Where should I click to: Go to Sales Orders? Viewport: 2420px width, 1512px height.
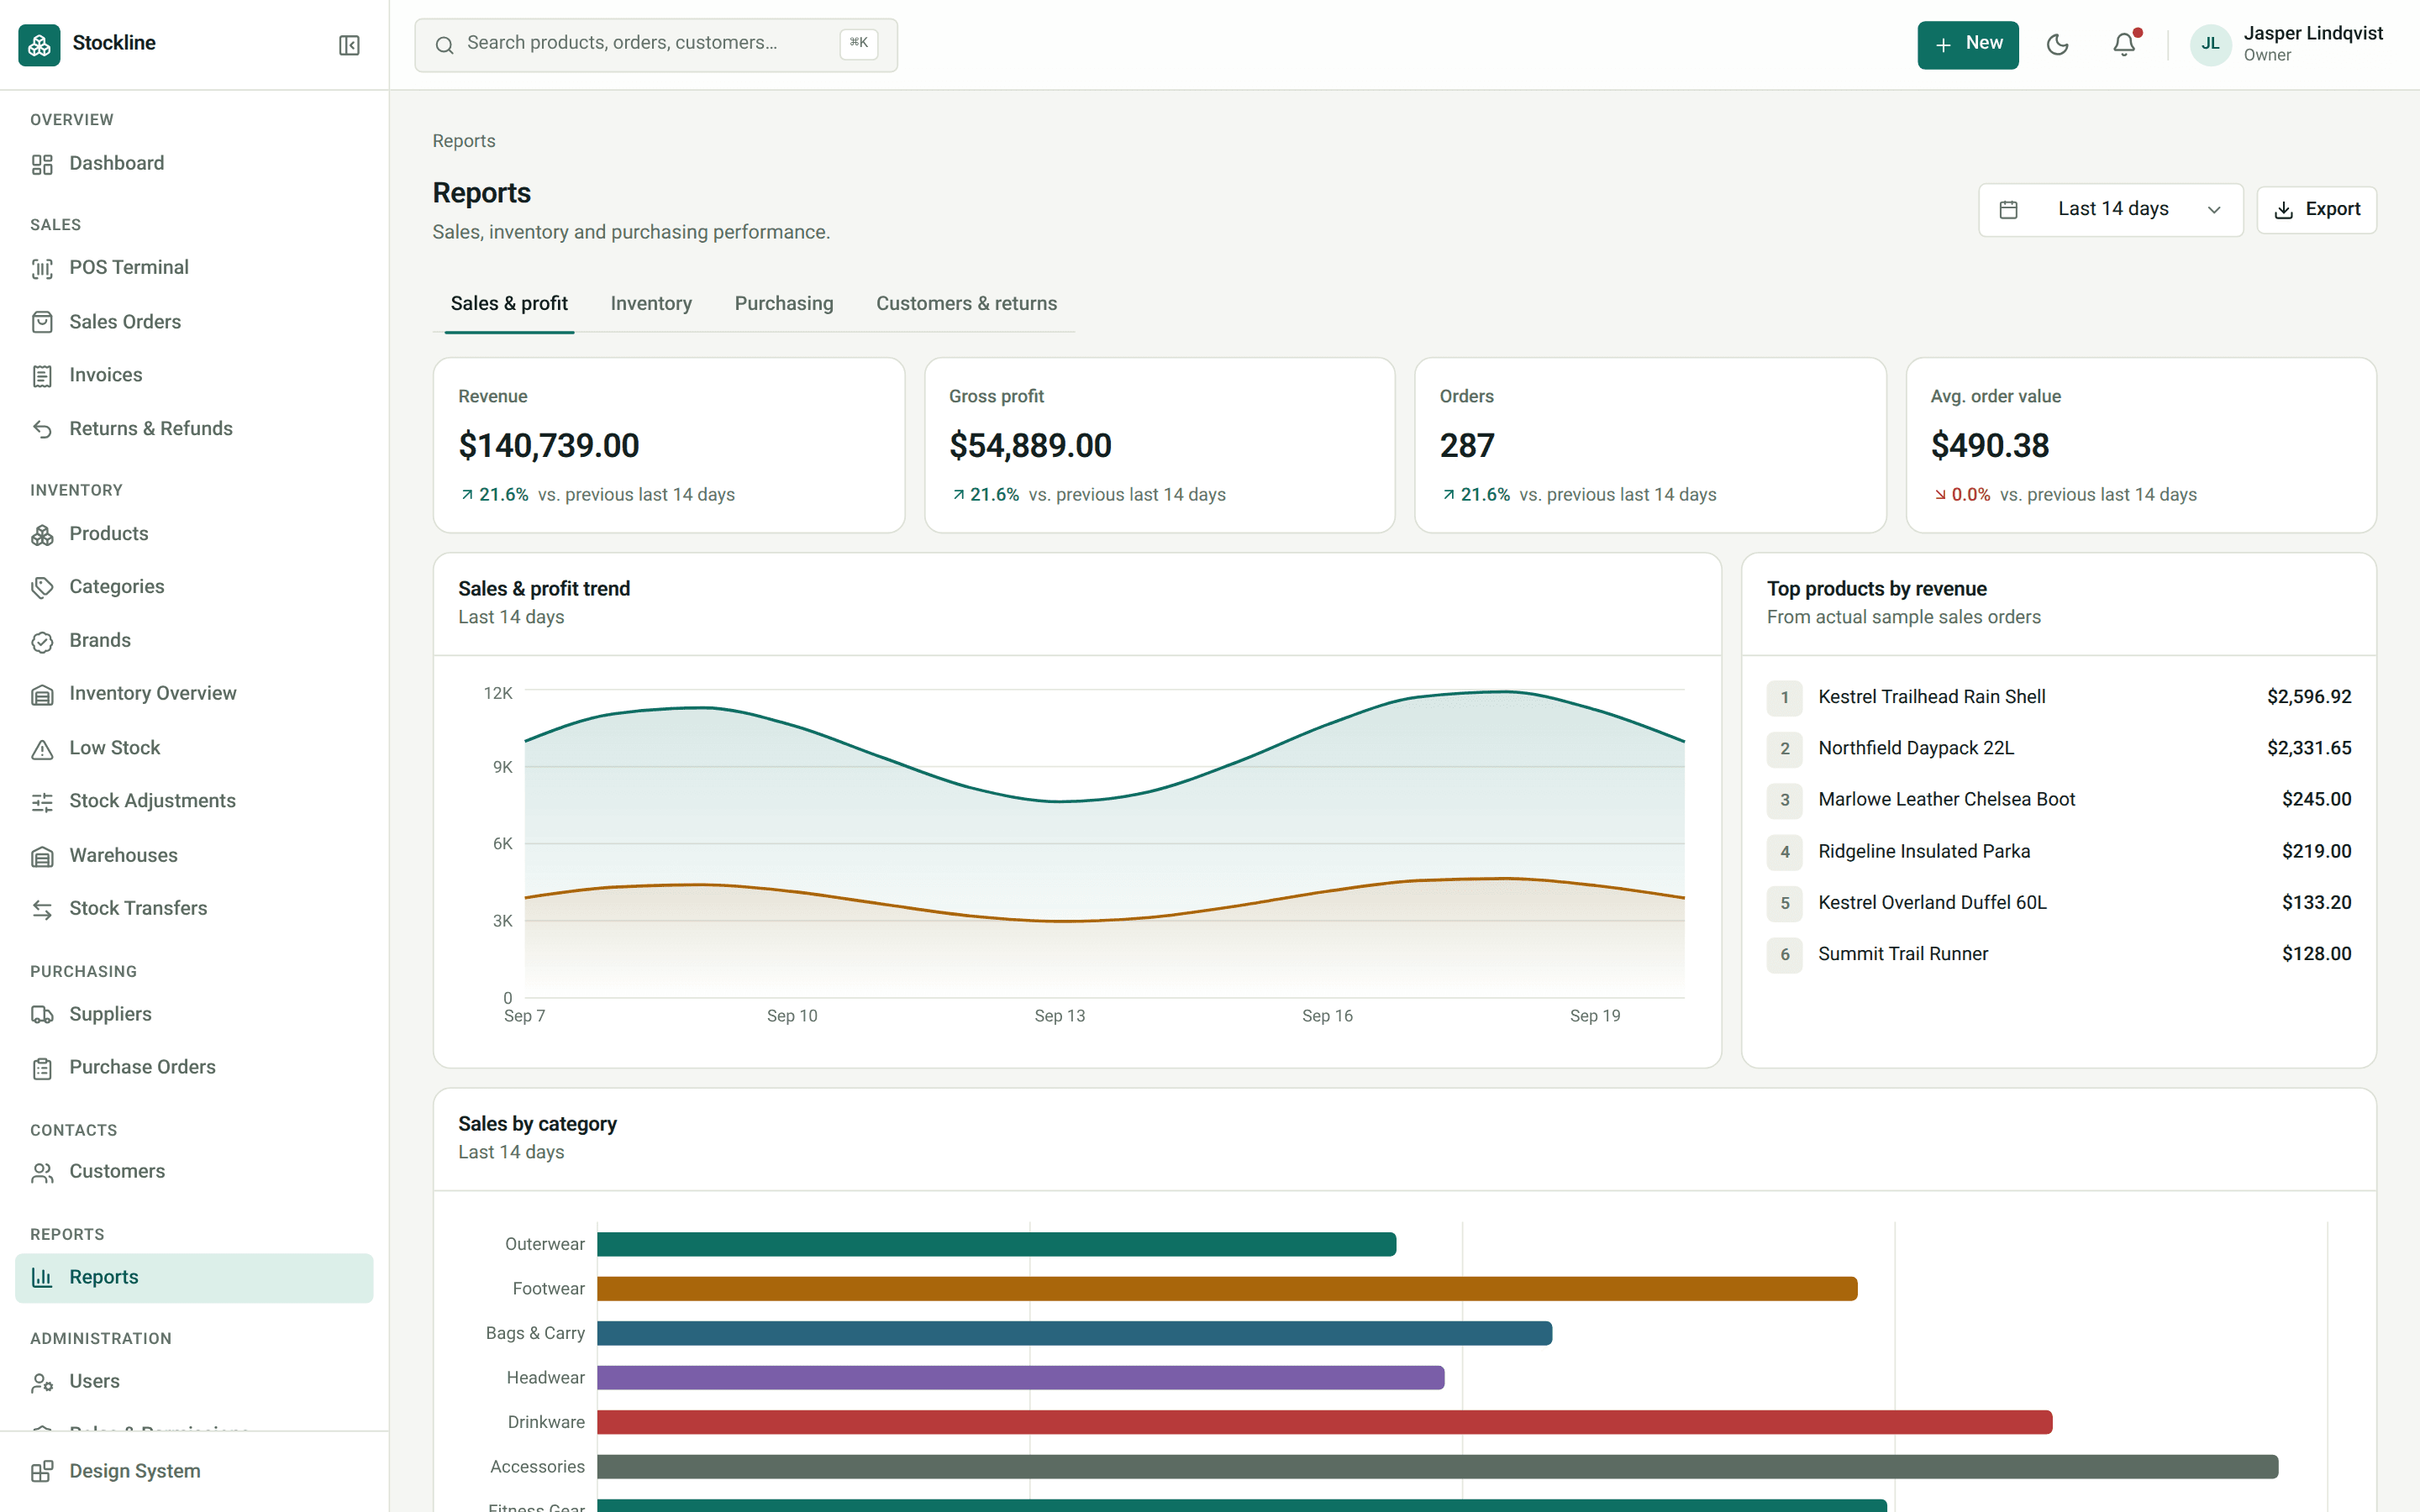[x=194, y=322]
